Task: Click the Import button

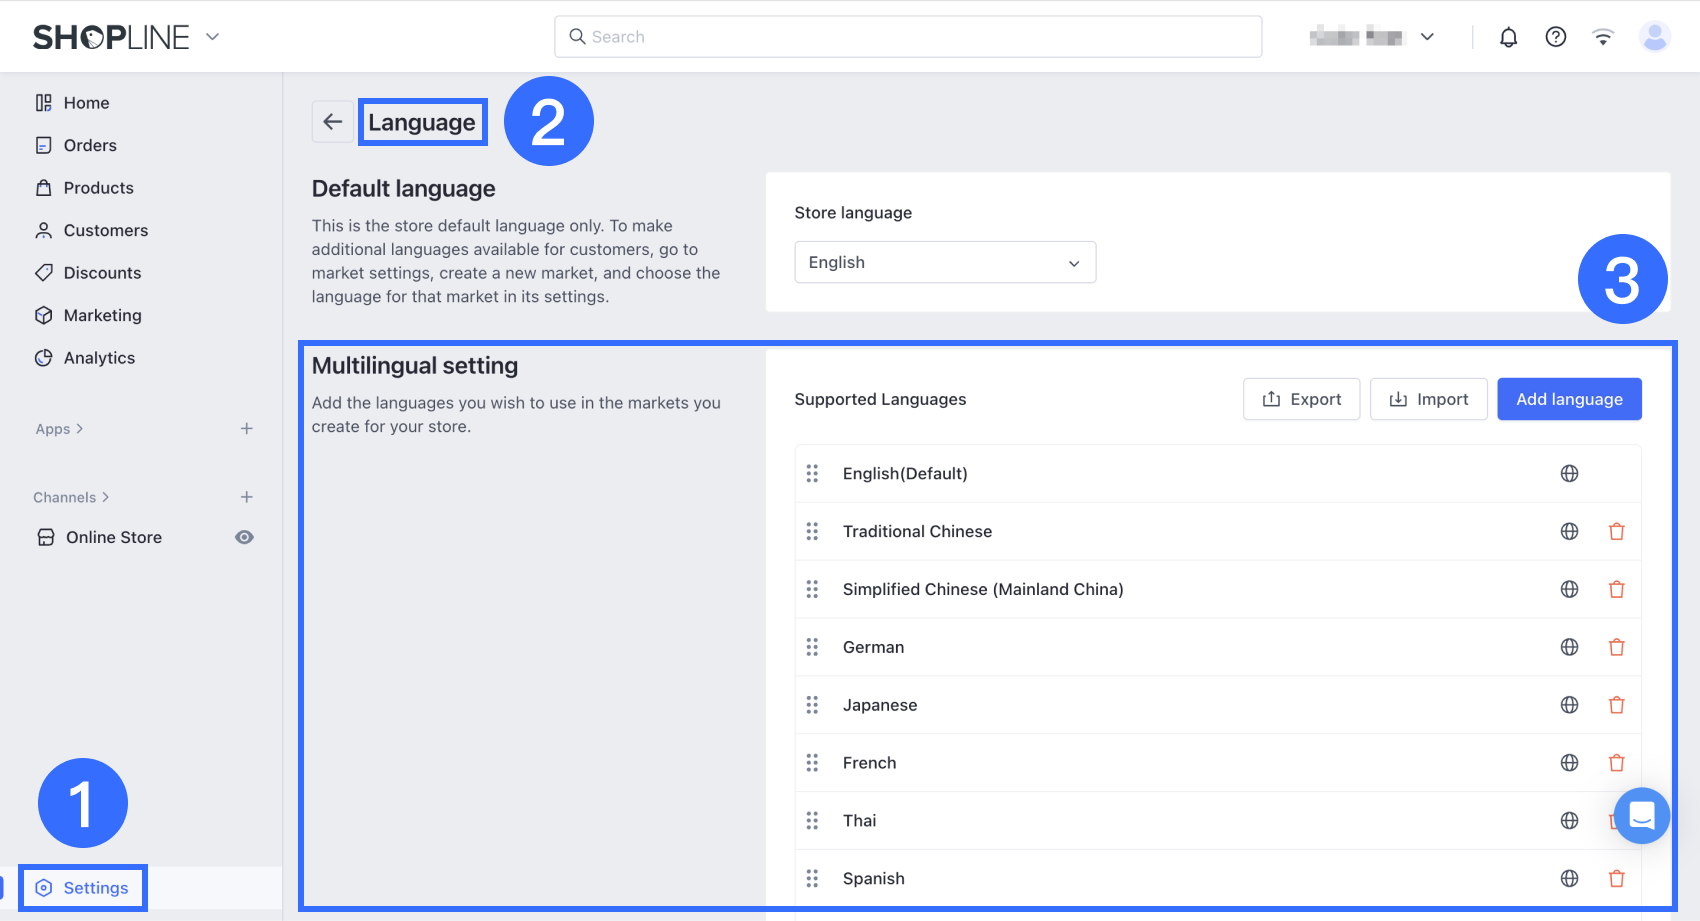Action: [1428, 399]
